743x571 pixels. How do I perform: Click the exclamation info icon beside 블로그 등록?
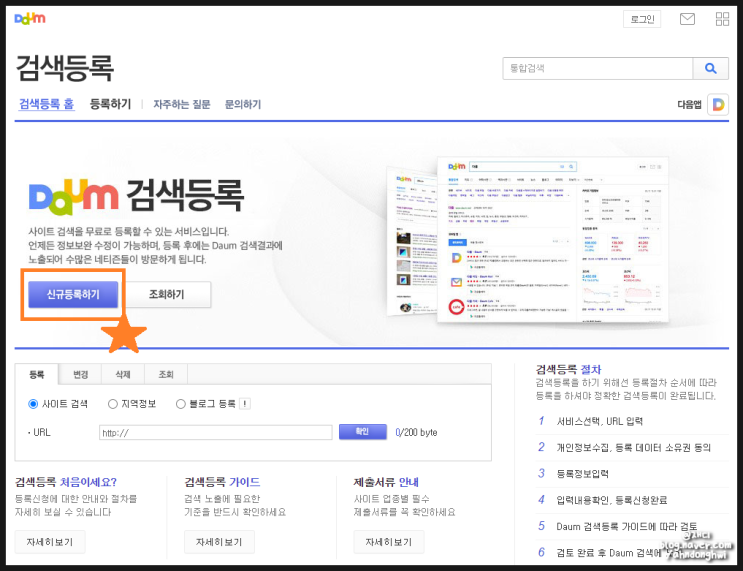click(x=245, y=404)
